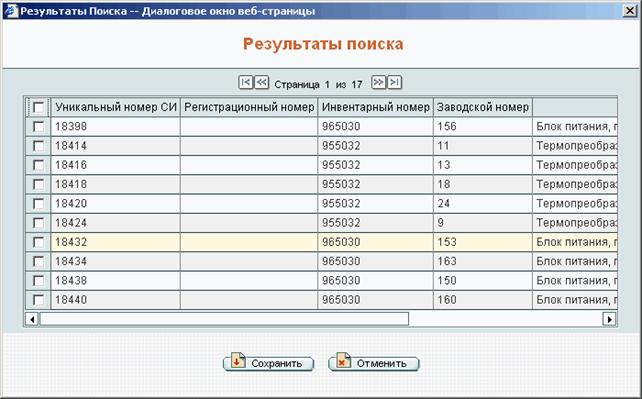642x399 pixels.
Task: Close the Результаты Поиска dialog window
Action: [x=630, y=11]
